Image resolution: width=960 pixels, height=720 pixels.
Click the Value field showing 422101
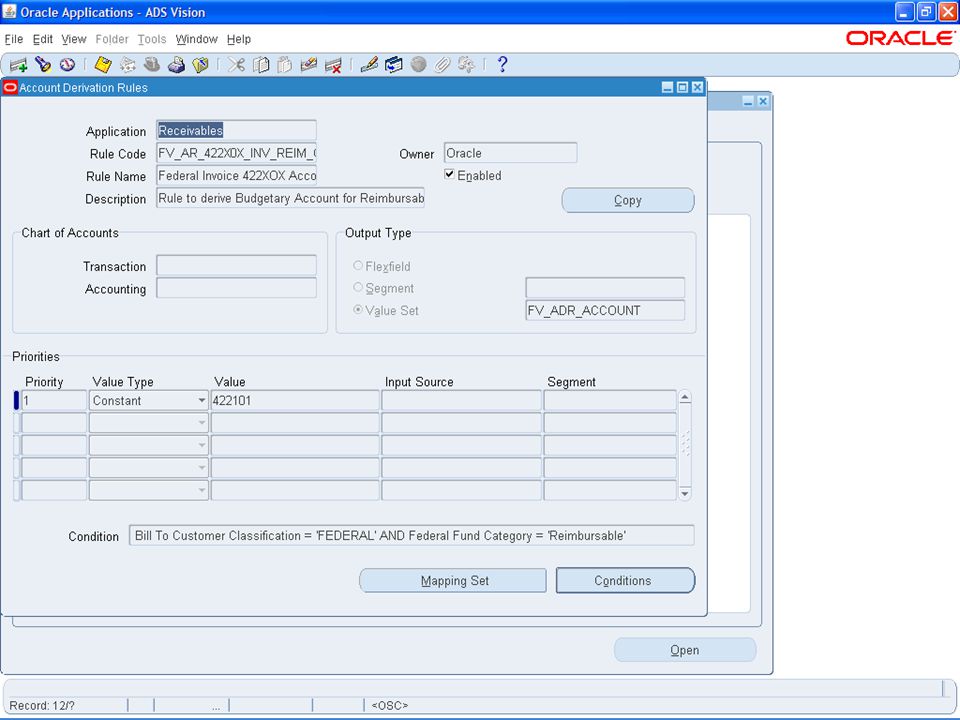pyautogui.click(x=295, y=400)
